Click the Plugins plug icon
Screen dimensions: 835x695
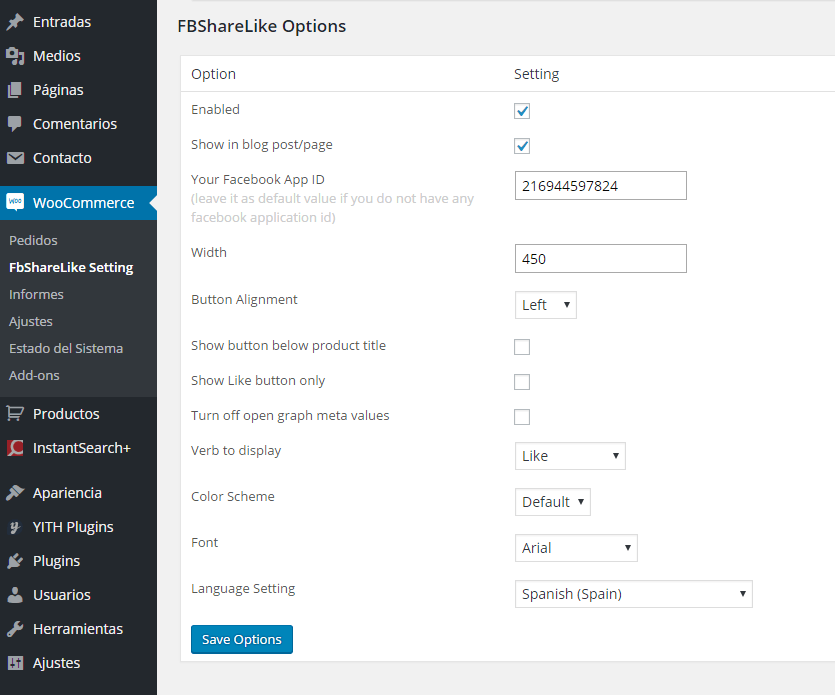[x=15, y=561]
